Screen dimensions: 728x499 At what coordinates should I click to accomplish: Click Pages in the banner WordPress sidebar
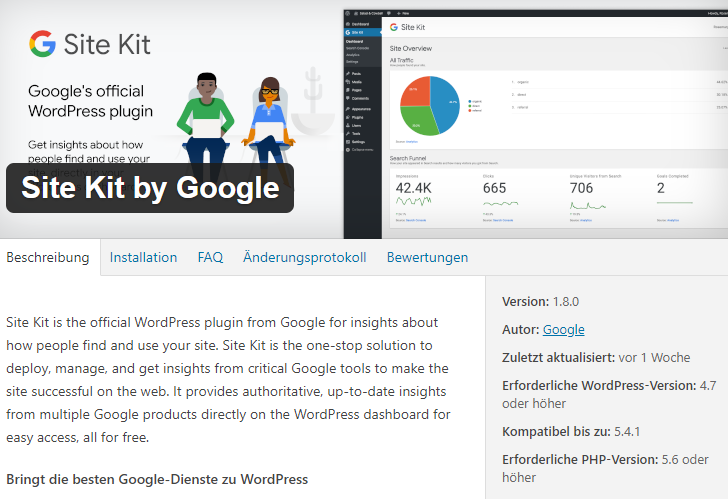354,90
